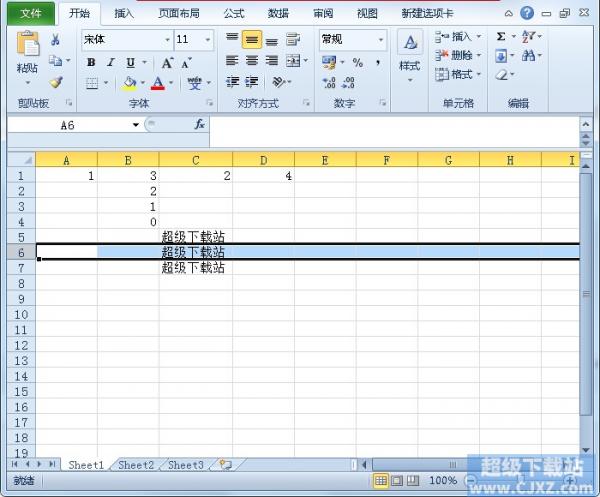Decrease font size with small A icon
The height and width of the screenshot is (497, 600).
[186, 63]
